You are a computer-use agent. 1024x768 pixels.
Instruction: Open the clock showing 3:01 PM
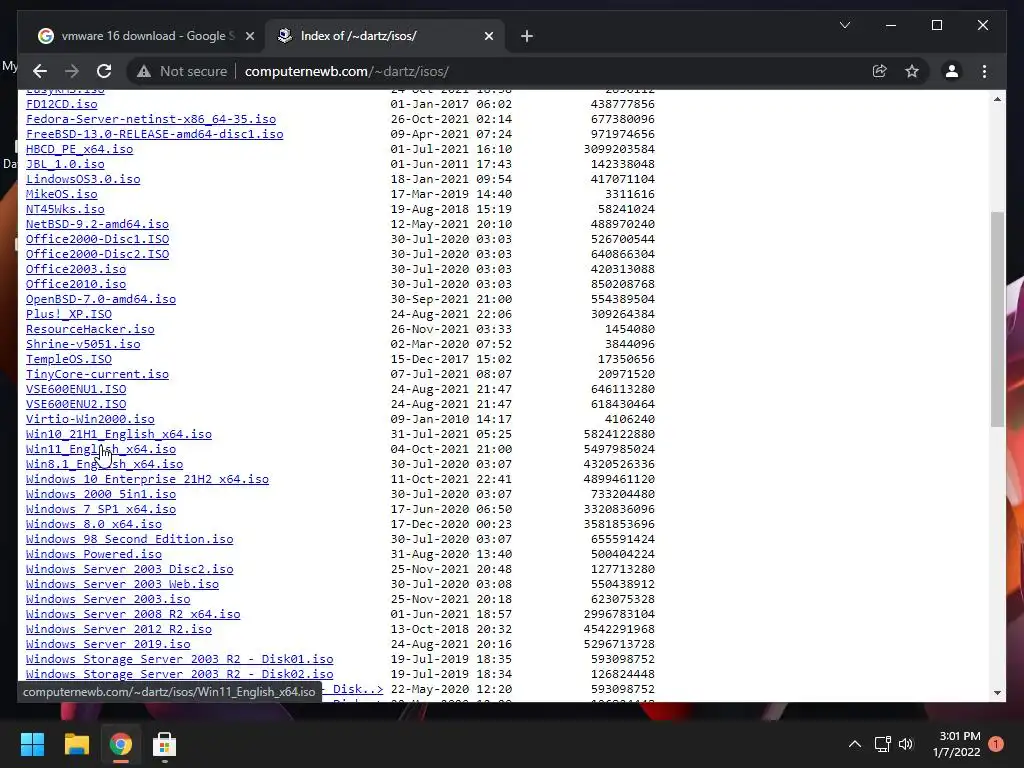coord(957,744)
